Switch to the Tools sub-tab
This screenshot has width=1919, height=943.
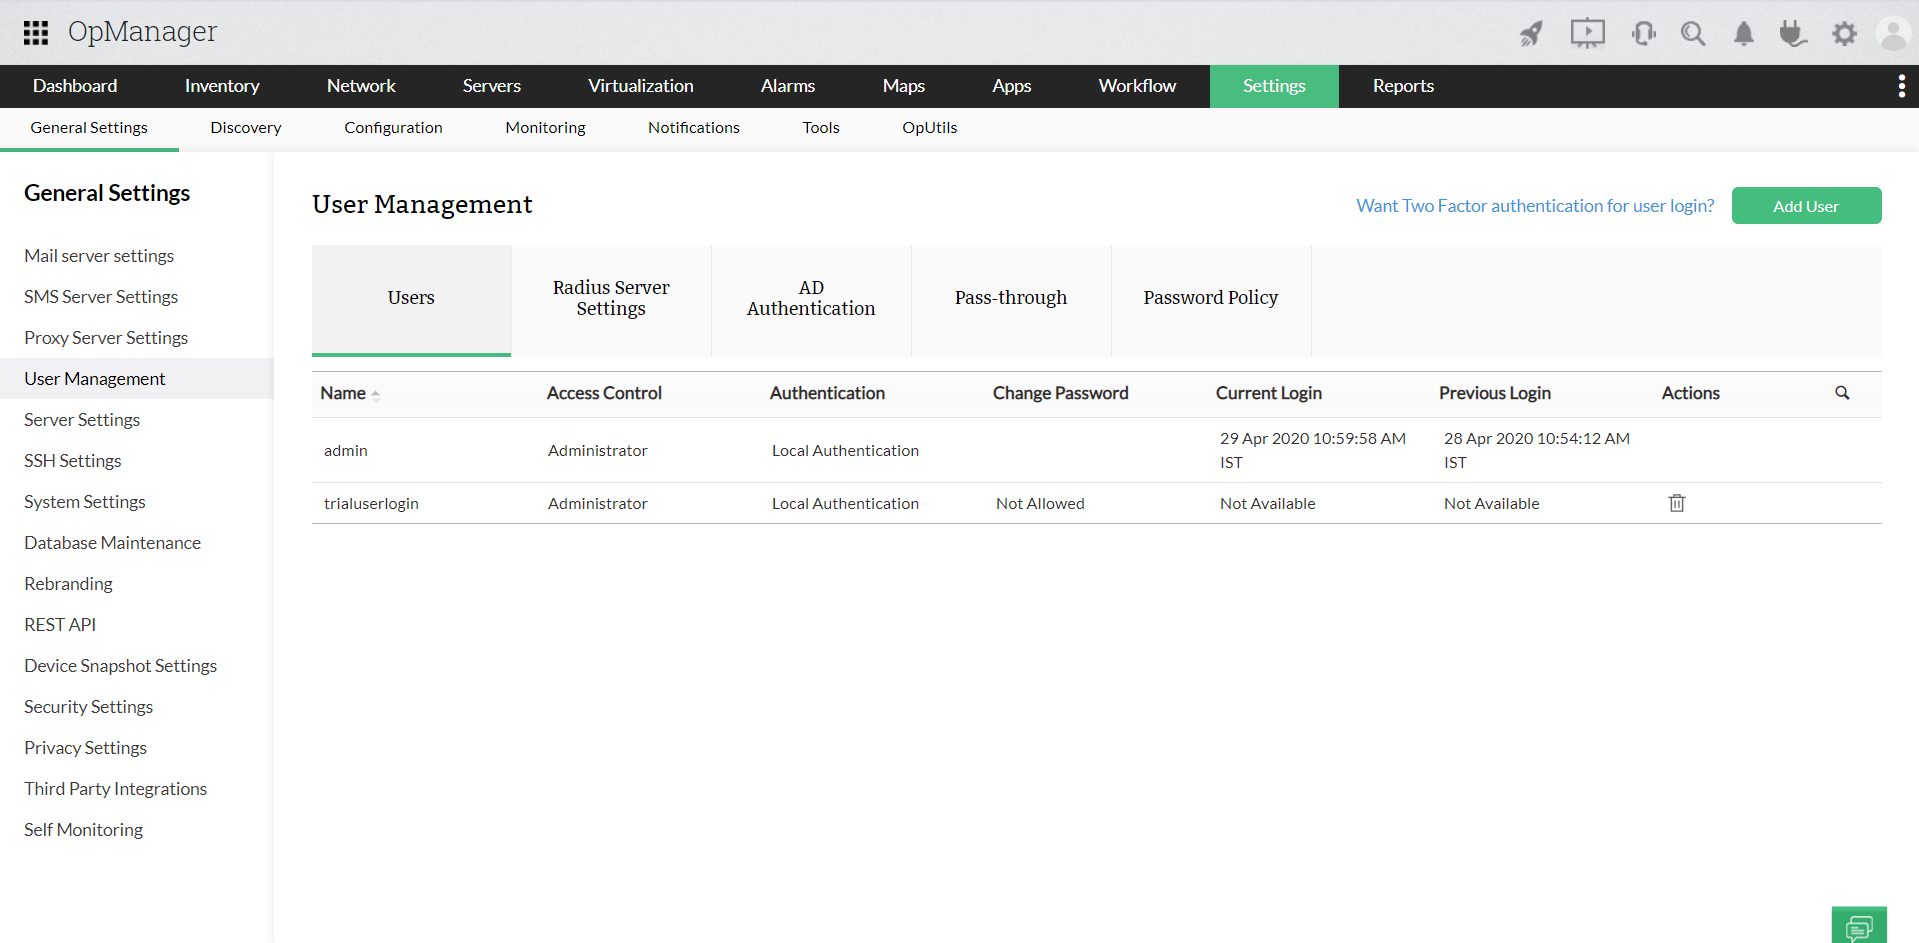pyautogui.click(x=821, y=128)
